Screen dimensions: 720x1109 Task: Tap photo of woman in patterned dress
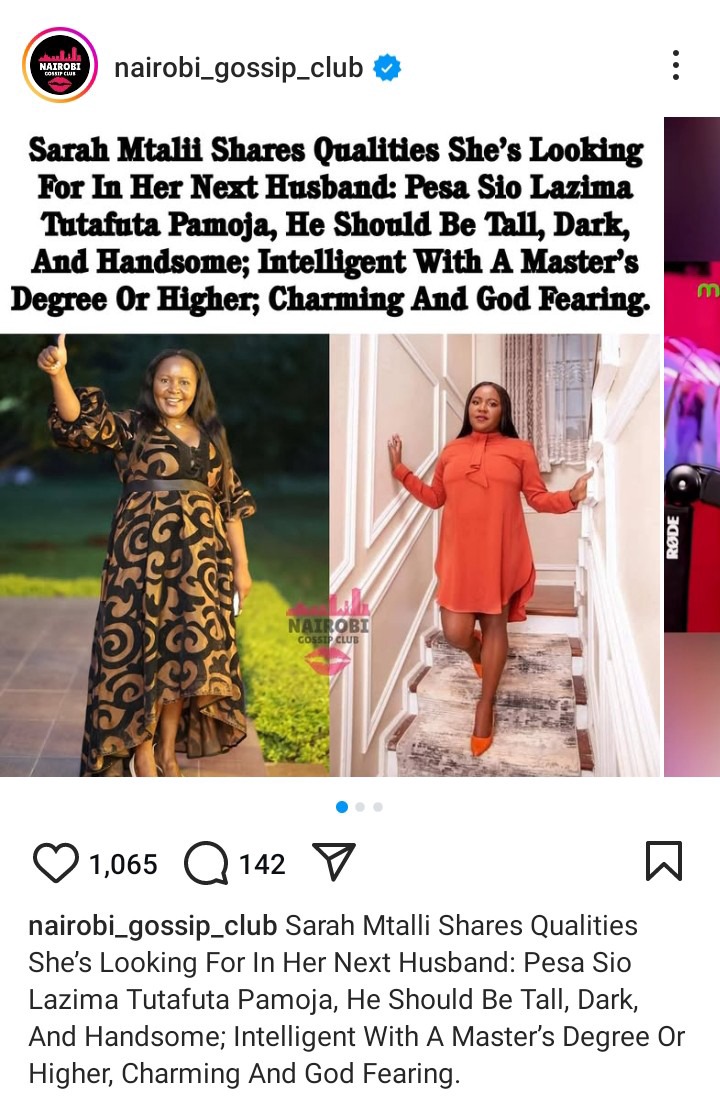point(164,555)
